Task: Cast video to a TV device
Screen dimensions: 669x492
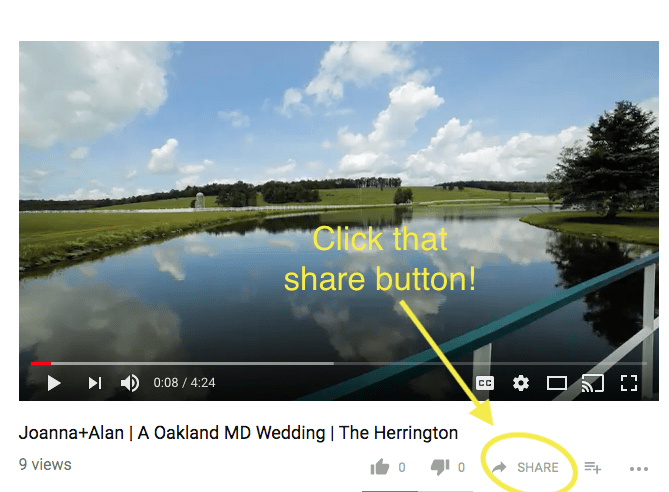Action: click(593, 383)
